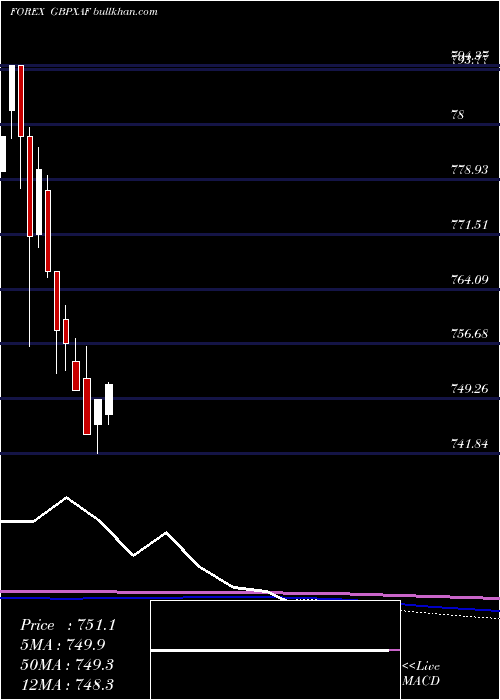Click the '12MA : 748.3' value
The height and width of the screenshot is (700, 500).
point(67,684)
